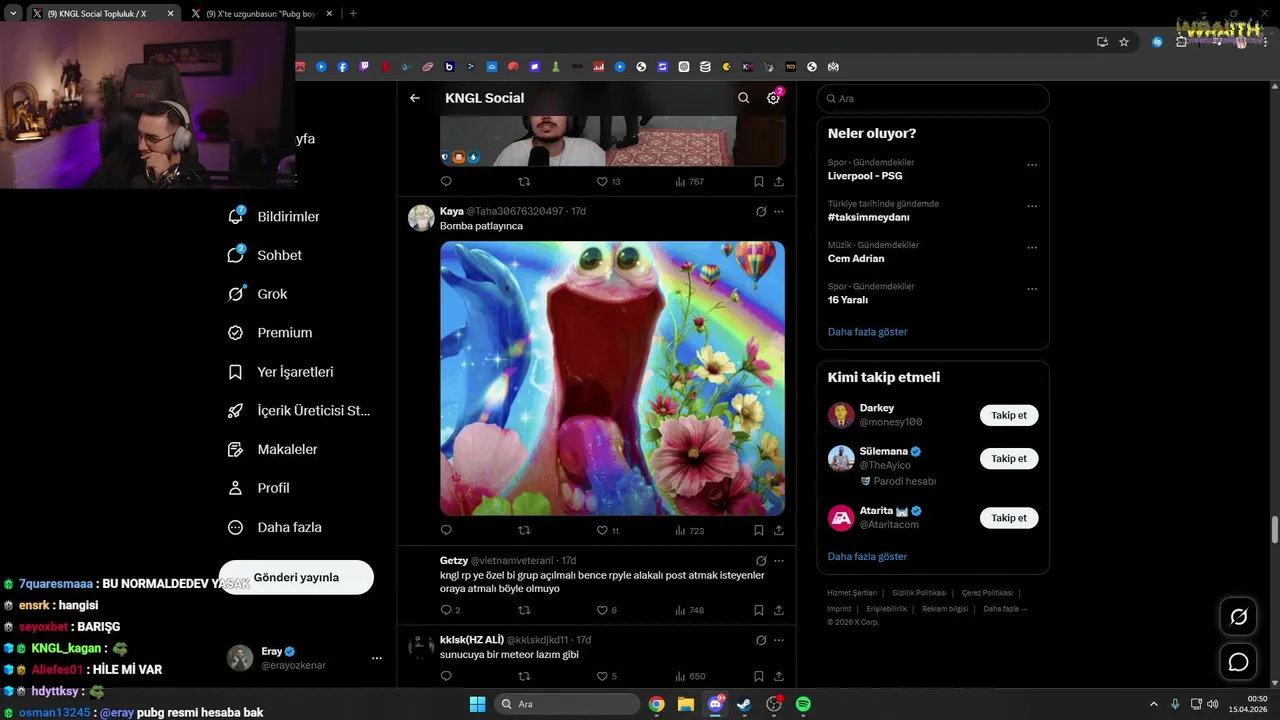Open search in KNGL Social header
Viewport: 1280px width, 720px height.
point(743,98)
